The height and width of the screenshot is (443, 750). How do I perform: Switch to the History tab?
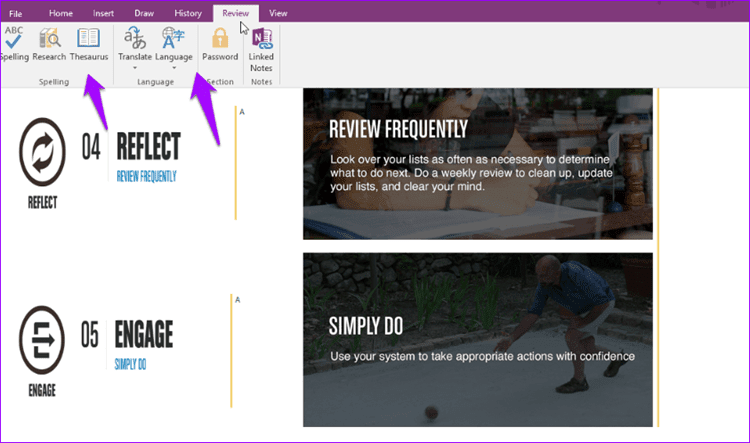(x=188, y=13)
